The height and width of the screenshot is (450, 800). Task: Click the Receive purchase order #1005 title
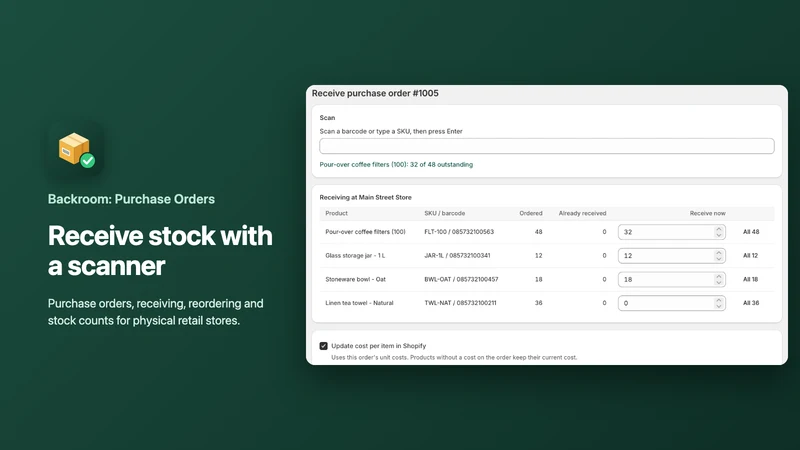(x=375, y=93)
